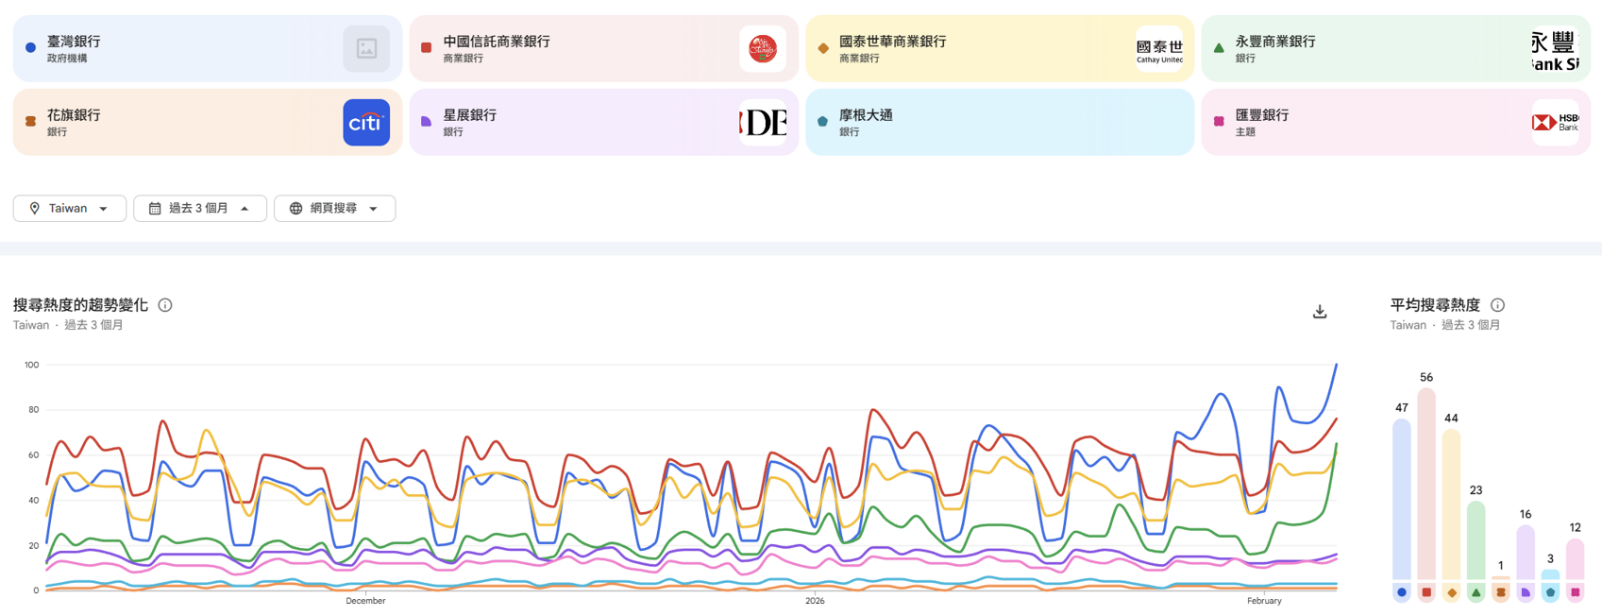Click help icon beside 搜尋熱度的趨勢變化 title
1602x616 pixels.
(165, 305)
